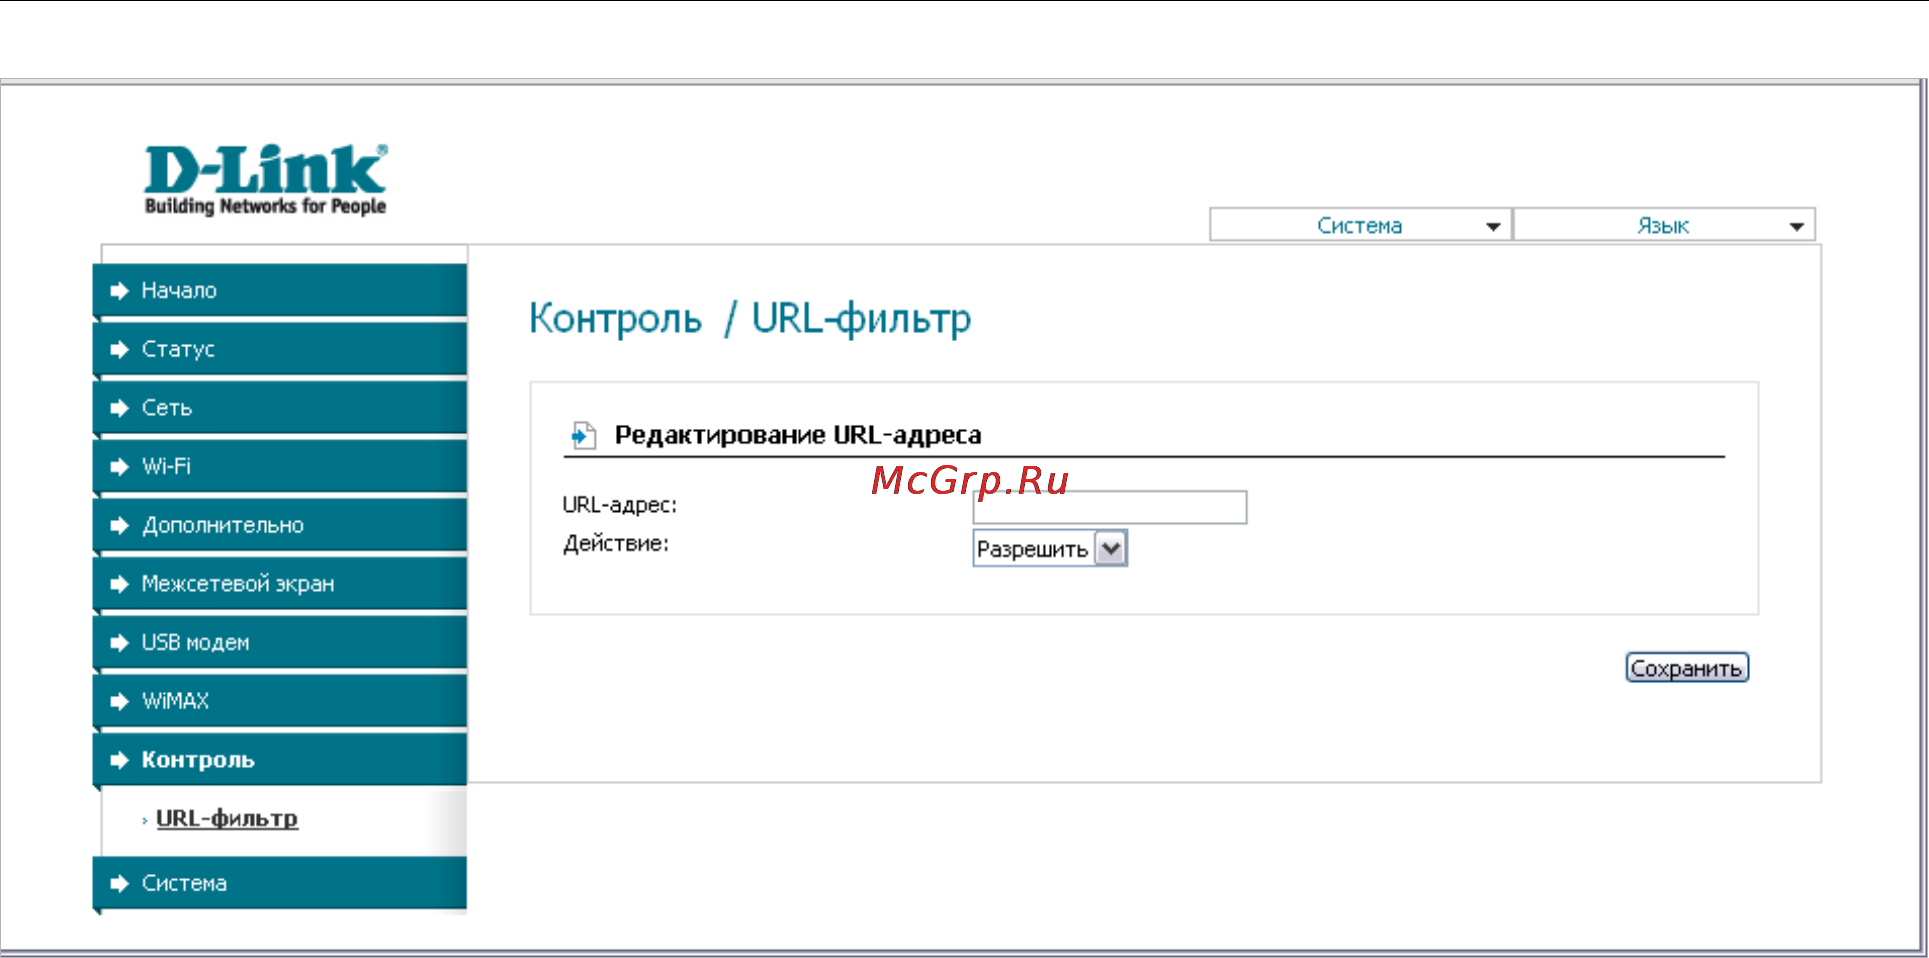Click the Контроль / URL-фильтр page heading
This screenshot has width=1929, height=958.
click(x=750, y=319)
